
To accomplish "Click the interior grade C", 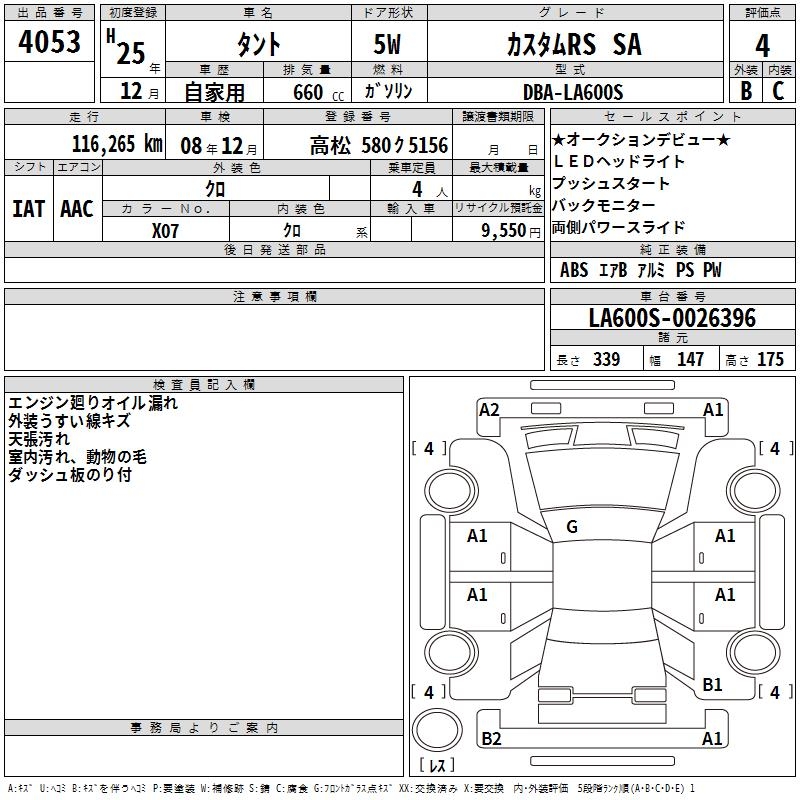I will 778,91.
